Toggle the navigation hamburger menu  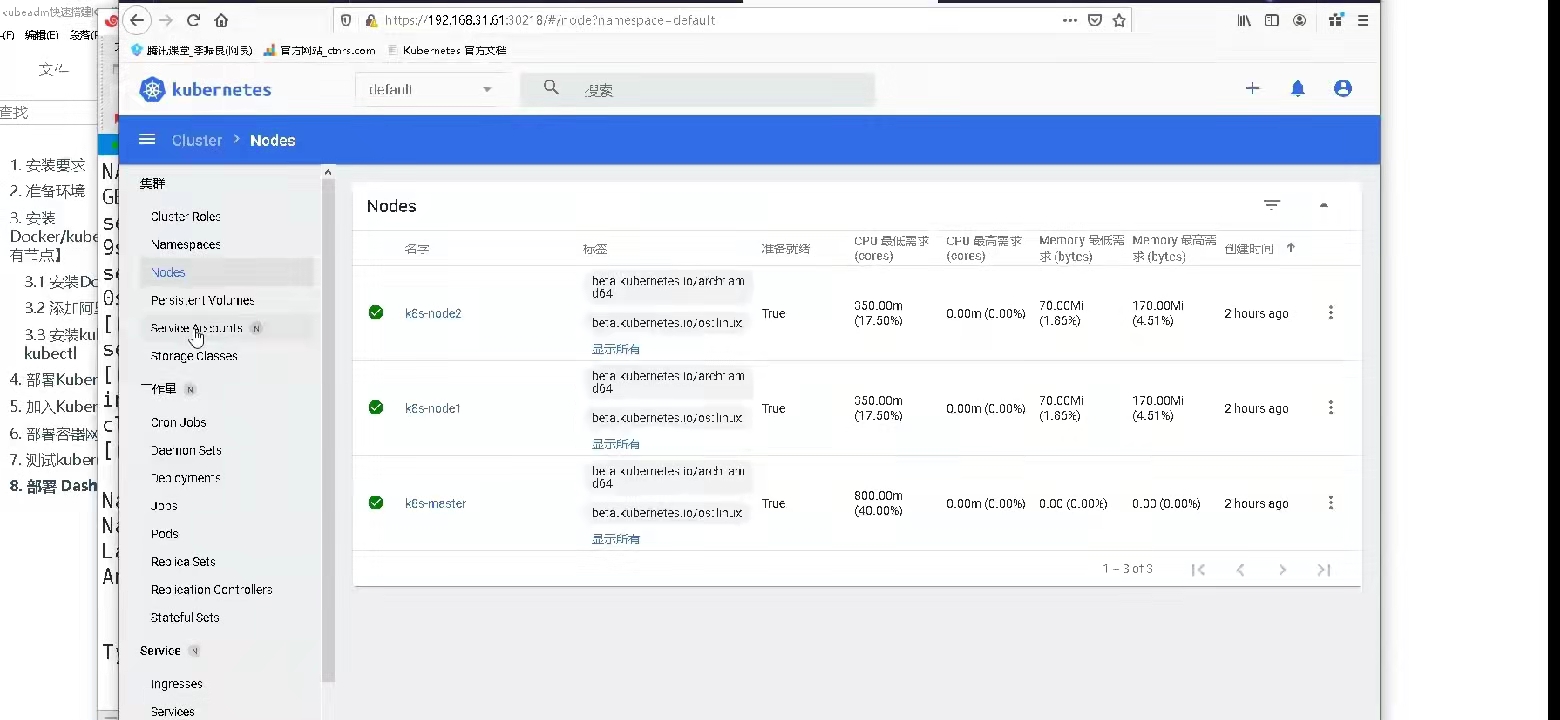click(147, 140)
